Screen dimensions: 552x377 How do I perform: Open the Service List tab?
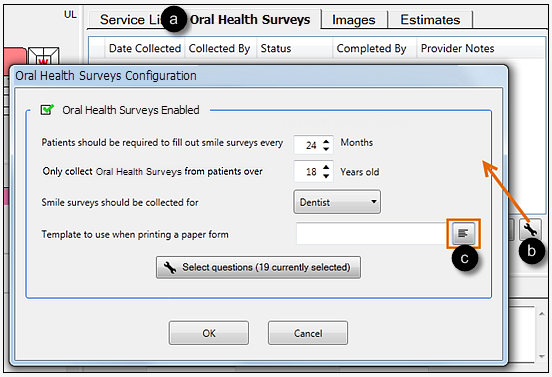click(131, 20)
